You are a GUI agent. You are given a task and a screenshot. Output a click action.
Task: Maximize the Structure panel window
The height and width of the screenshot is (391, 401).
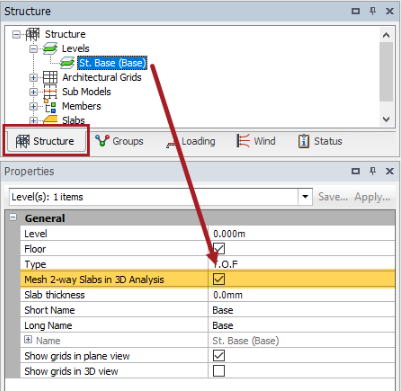point(356,11)
